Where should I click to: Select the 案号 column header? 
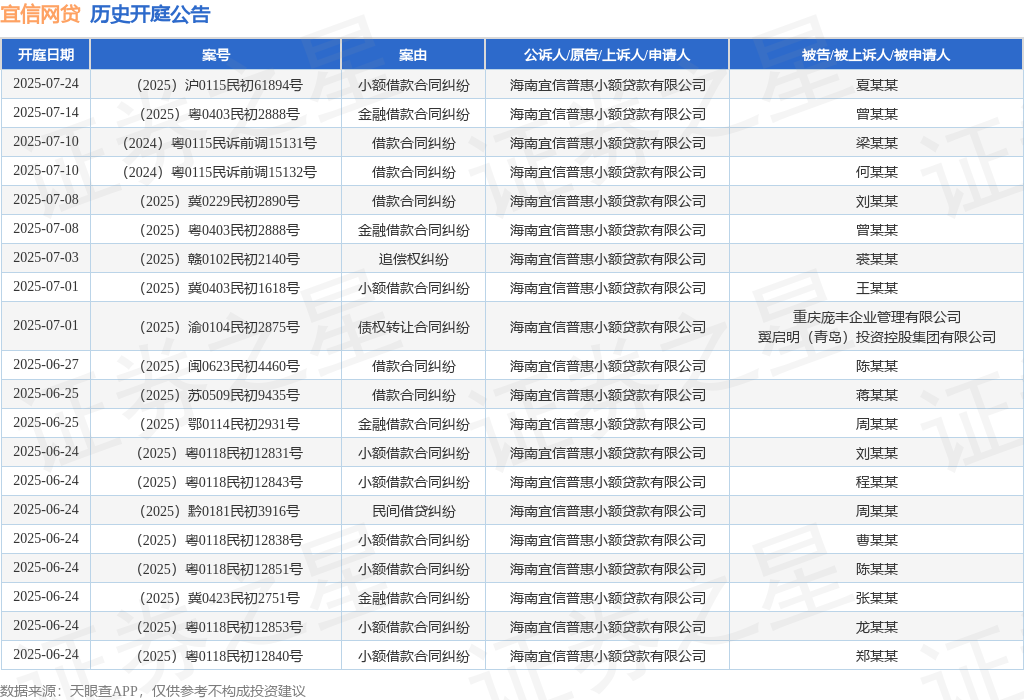tap(216, 55)
